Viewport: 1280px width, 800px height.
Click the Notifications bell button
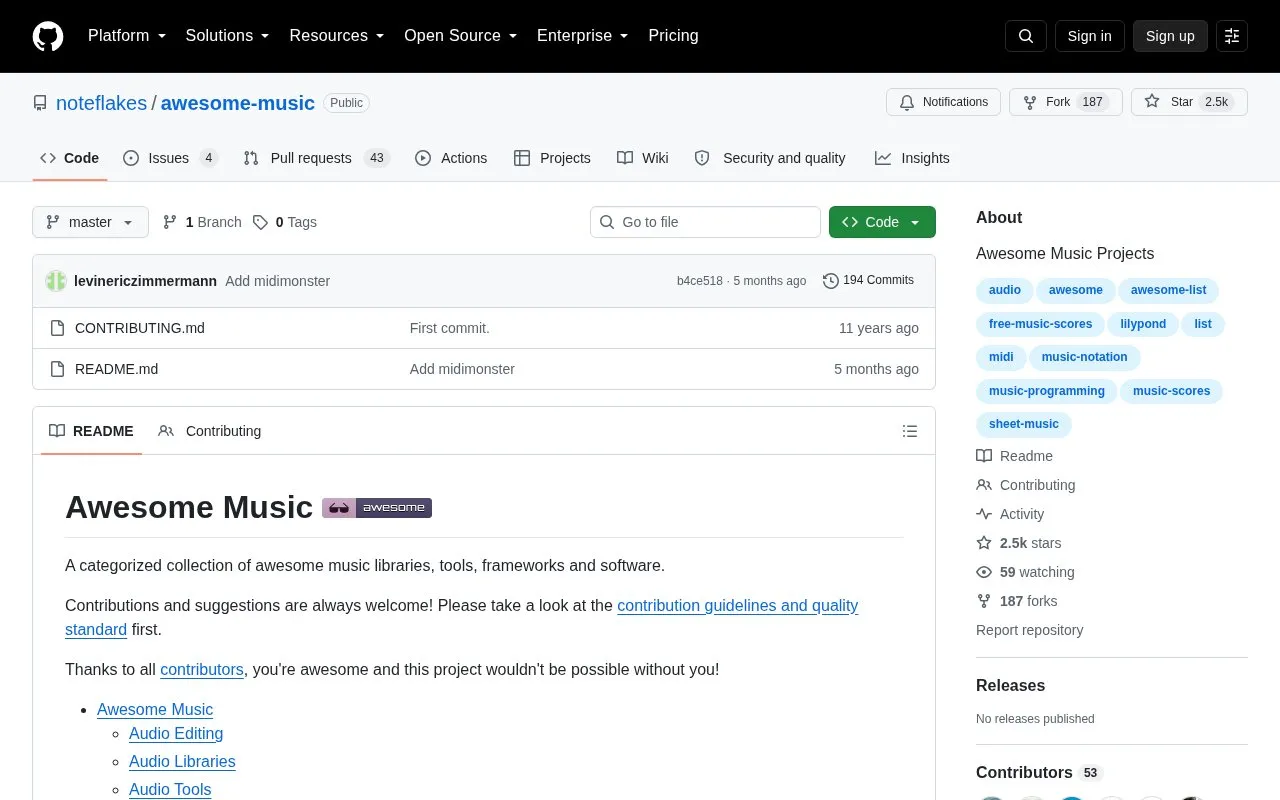943,102
